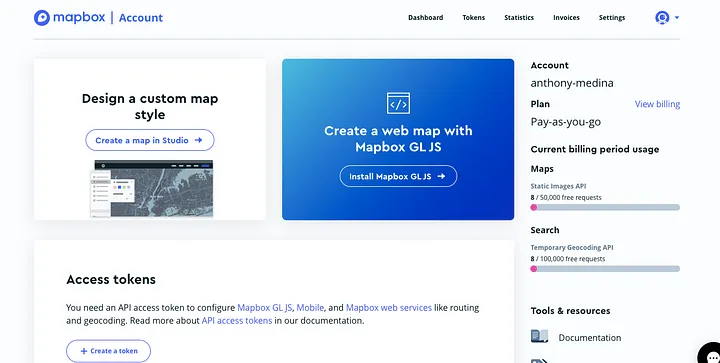The height and width of the screenshot is (363, 720).
Task: Click the 8 / 100,000 free requests text
Action: 568,259
